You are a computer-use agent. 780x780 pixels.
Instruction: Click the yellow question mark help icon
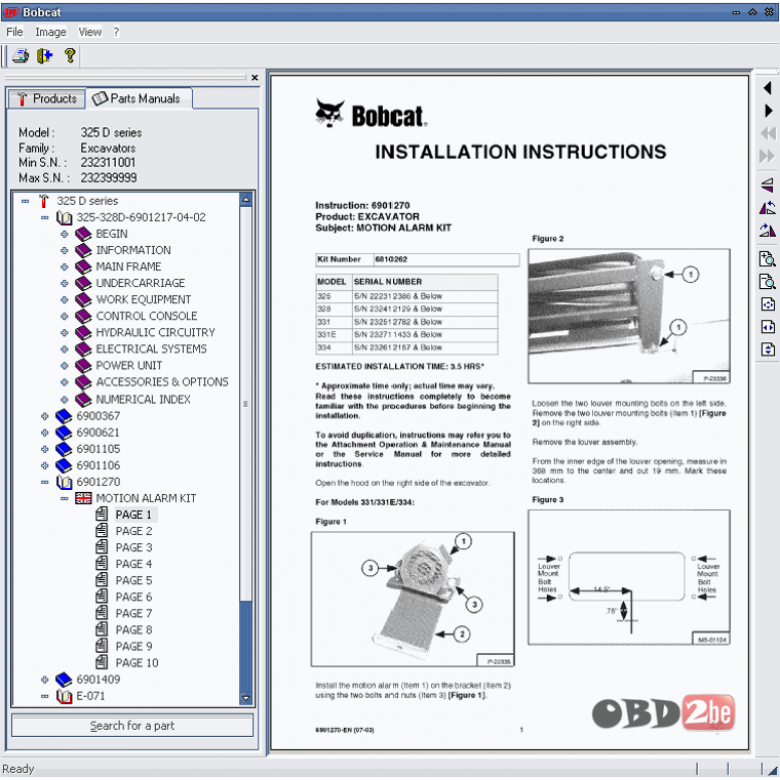point(70,55)
